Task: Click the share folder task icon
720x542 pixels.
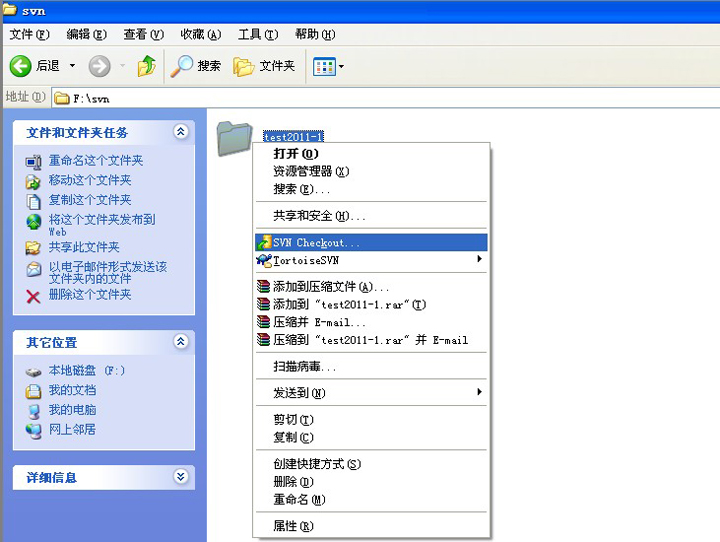Action: tap(33, 248)
